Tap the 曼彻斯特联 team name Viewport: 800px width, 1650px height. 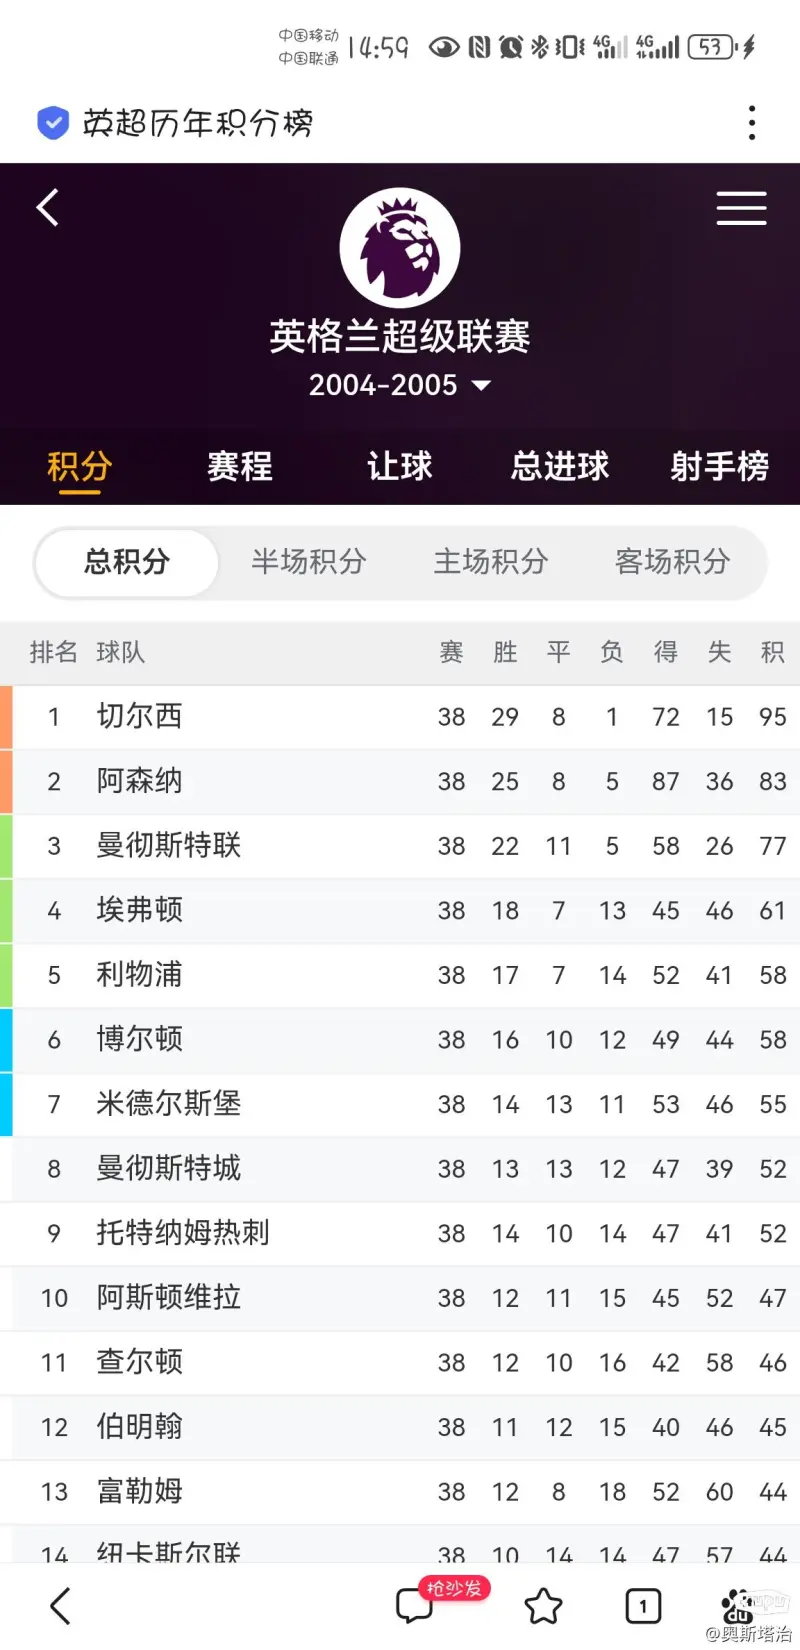tap(169, 846)
